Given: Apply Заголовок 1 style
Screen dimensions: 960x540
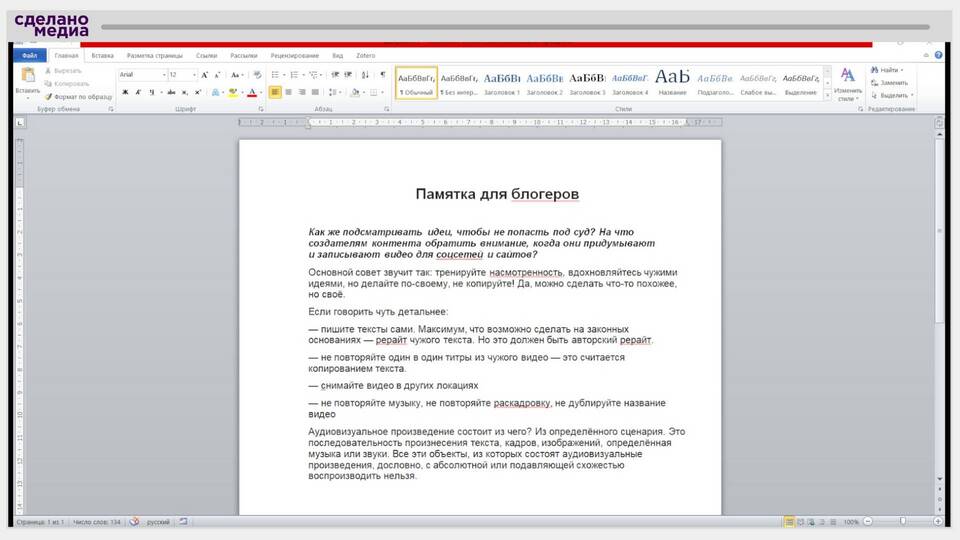Looking at the screenshot, I should (501, 83).
